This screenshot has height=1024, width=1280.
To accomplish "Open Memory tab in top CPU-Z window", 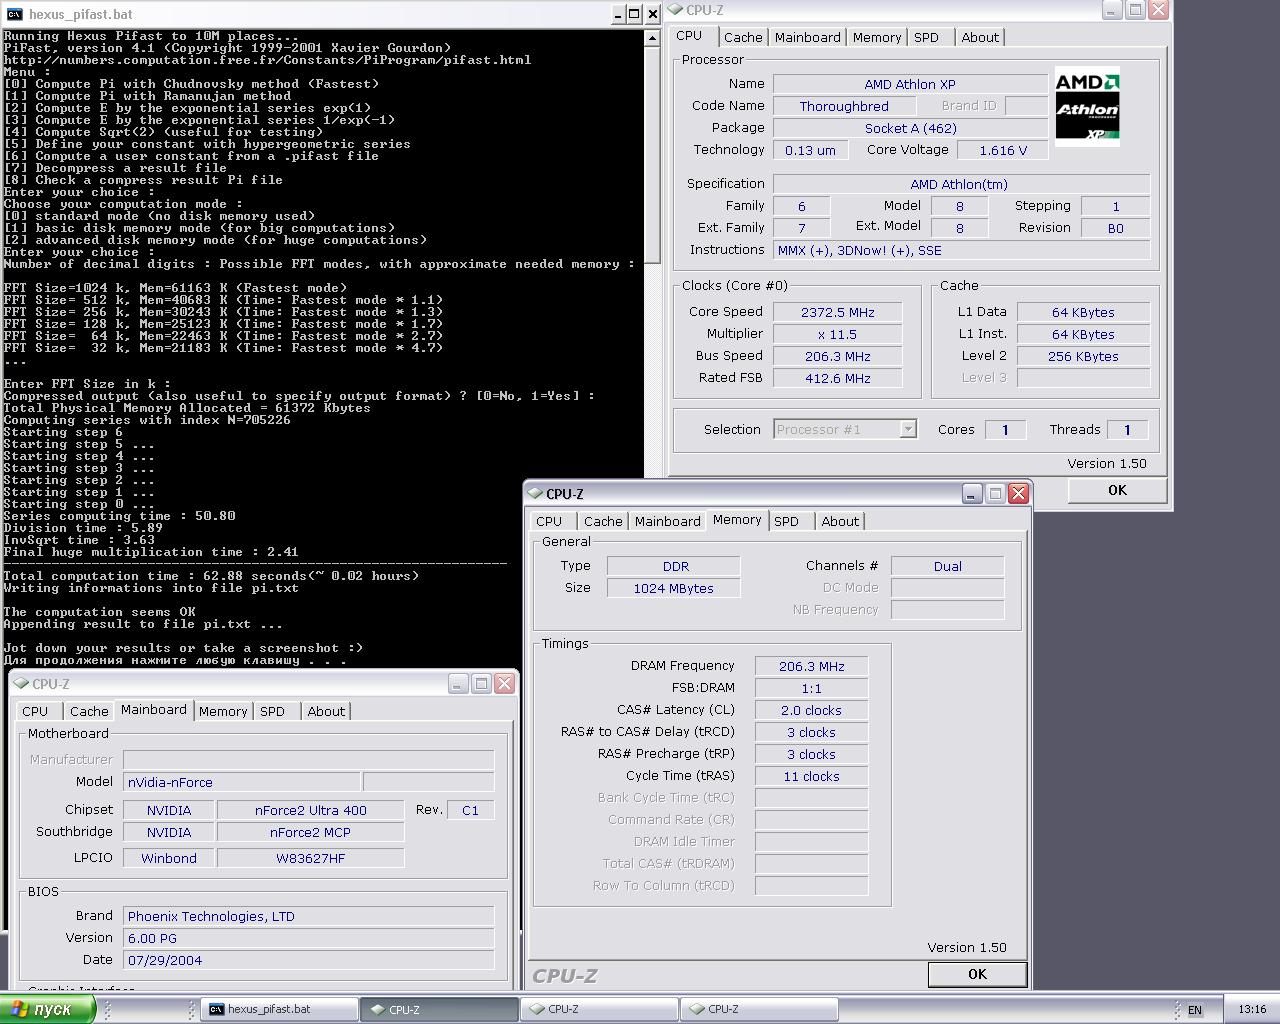I will (877, 37).
